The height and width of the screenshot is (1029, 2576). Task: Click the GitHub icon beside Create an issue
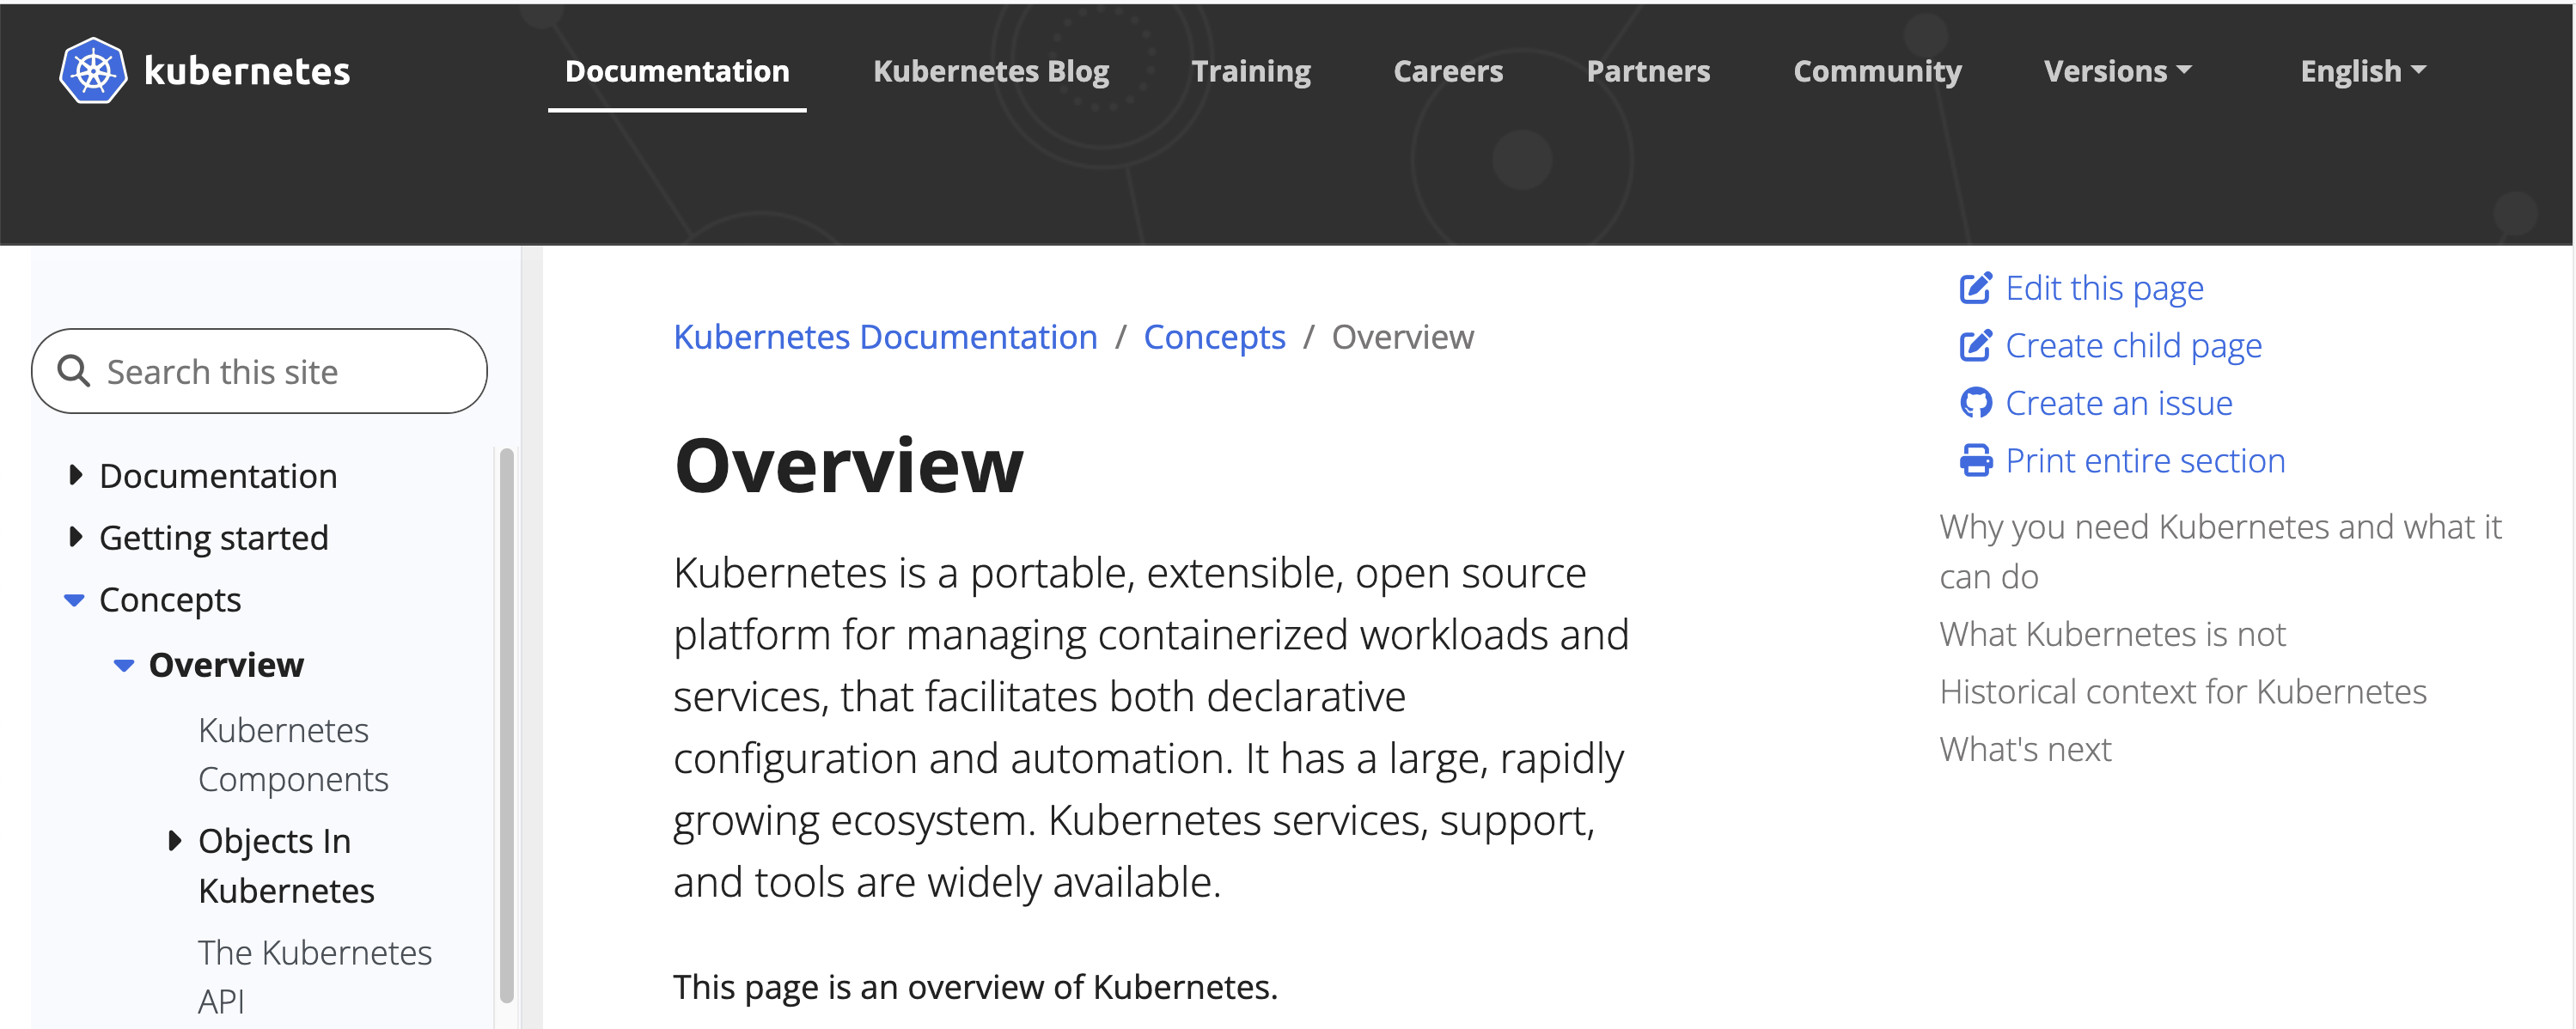tap(1975, 403)
